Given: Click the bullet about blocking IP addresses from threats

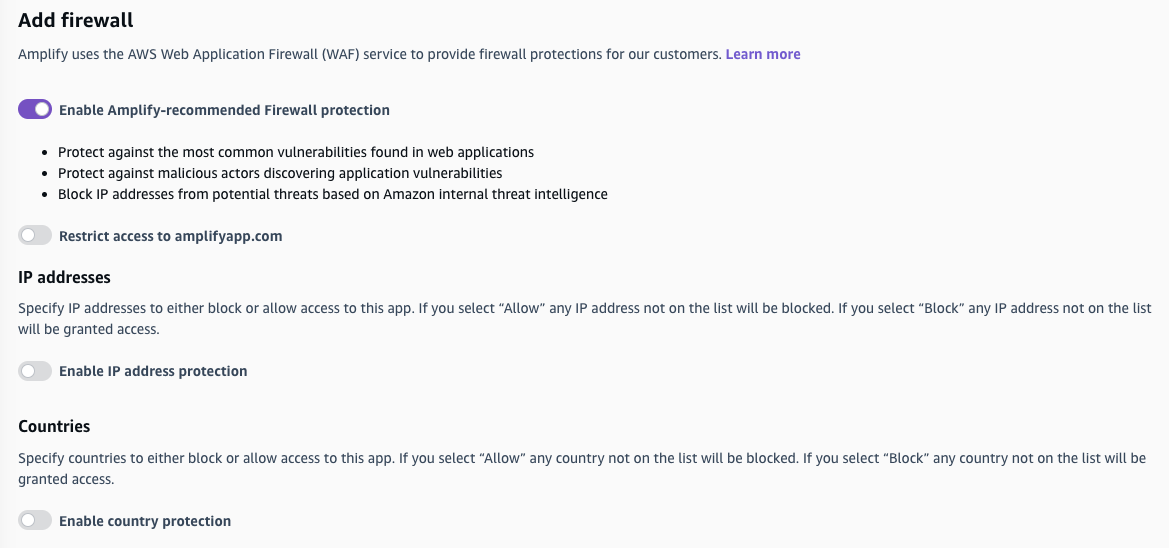Looking at the screenshot, I should 333,194.
